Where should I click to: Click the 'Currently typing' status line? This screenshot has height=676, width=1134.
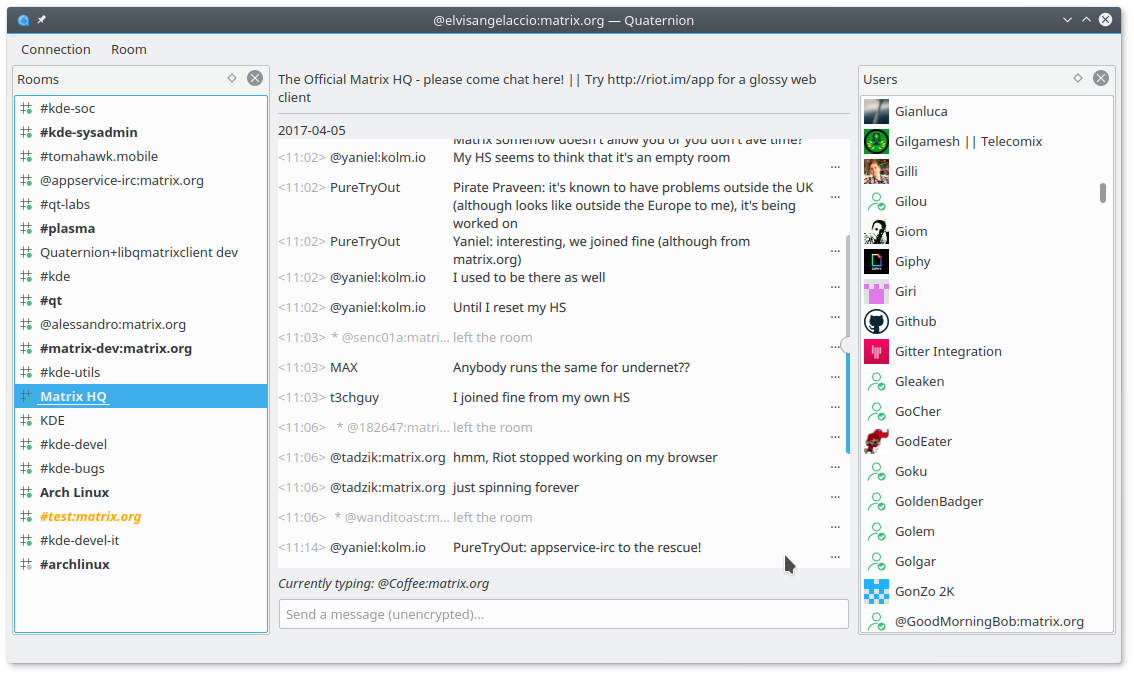click(x=383, y=583)
